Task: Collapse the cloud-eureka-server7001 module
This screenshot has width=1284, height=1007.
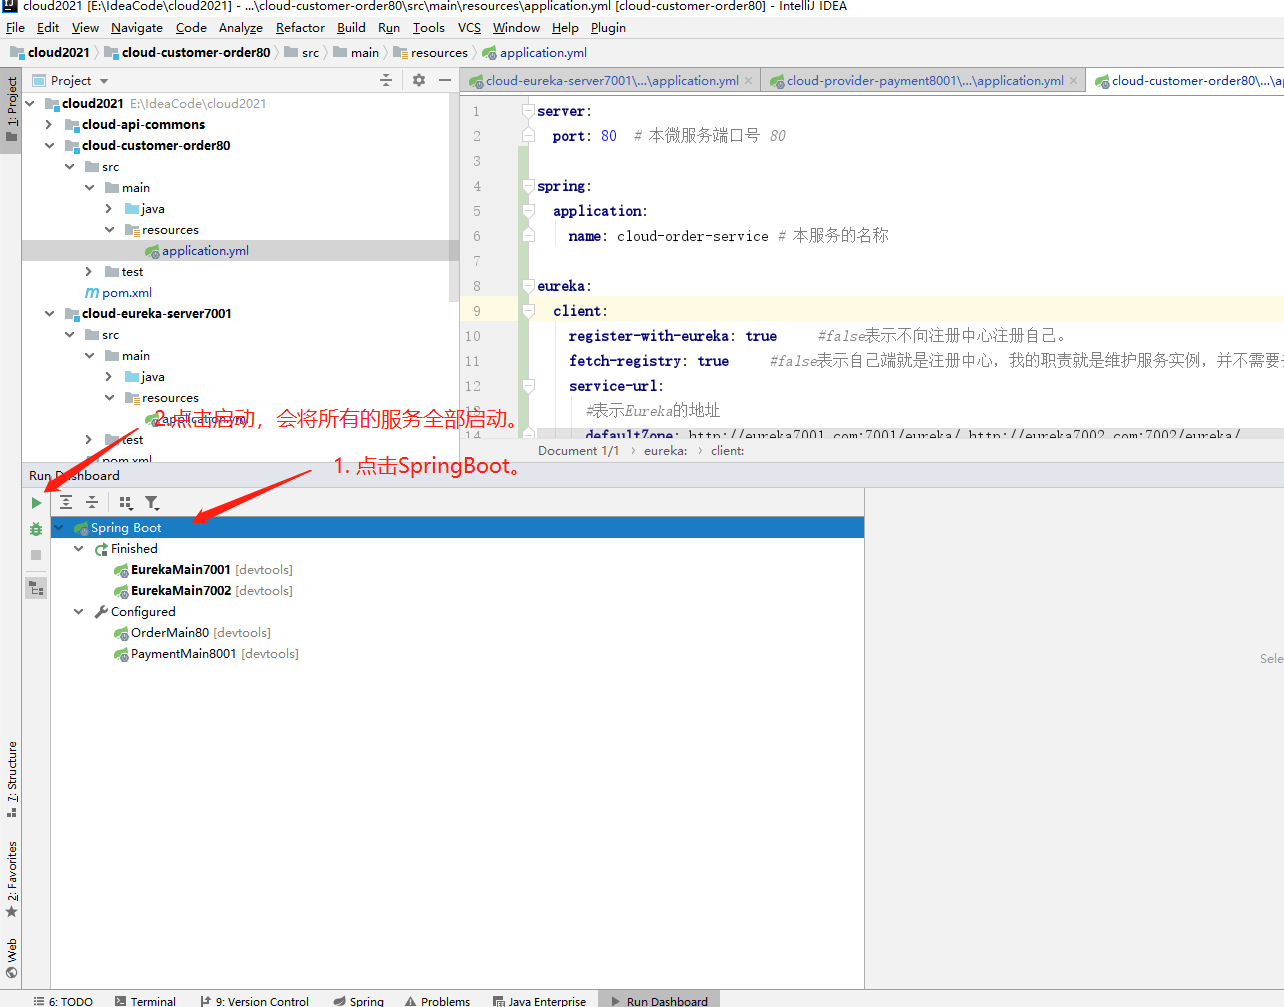Action: tap(49, 313)
